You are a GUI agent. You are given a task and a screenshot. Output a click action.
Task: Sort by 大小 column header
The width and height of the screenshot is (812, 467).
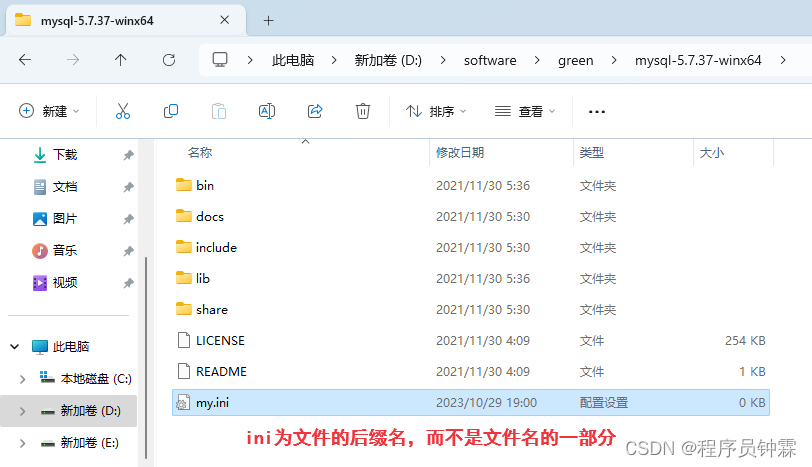click(712, 153)
